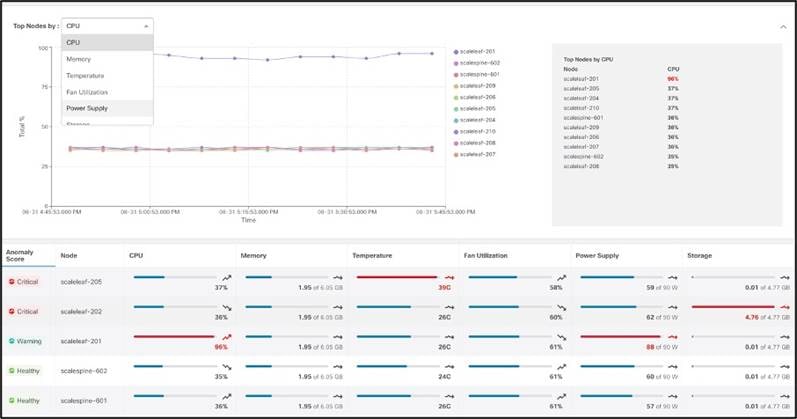Viewport: 797px width, 419px height.
Task: Select Power Supply option in dropdown list
Action: tap(107, 108)
